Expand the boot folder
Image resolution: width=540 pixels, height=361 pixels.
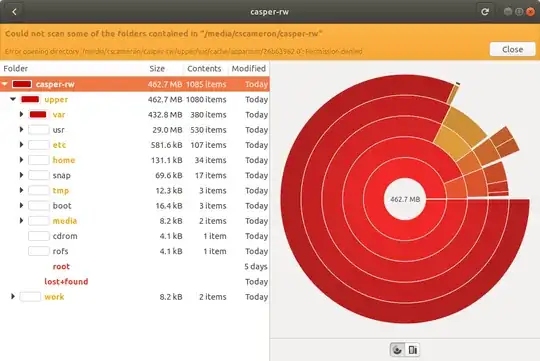21,205
